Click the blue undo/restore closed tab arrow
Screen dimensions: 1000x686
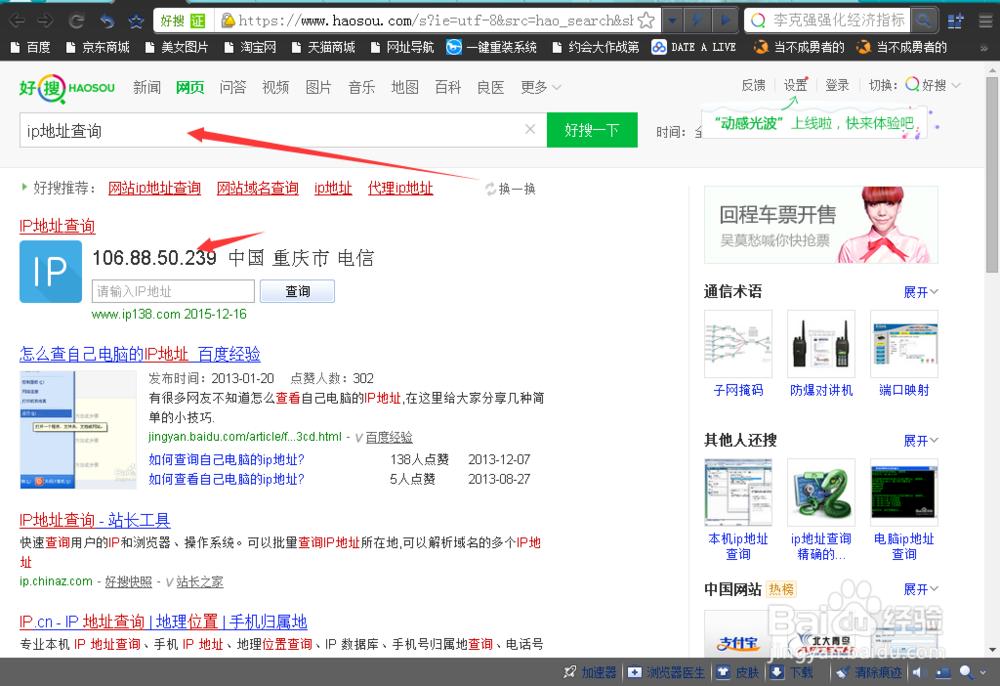point(107,20)
